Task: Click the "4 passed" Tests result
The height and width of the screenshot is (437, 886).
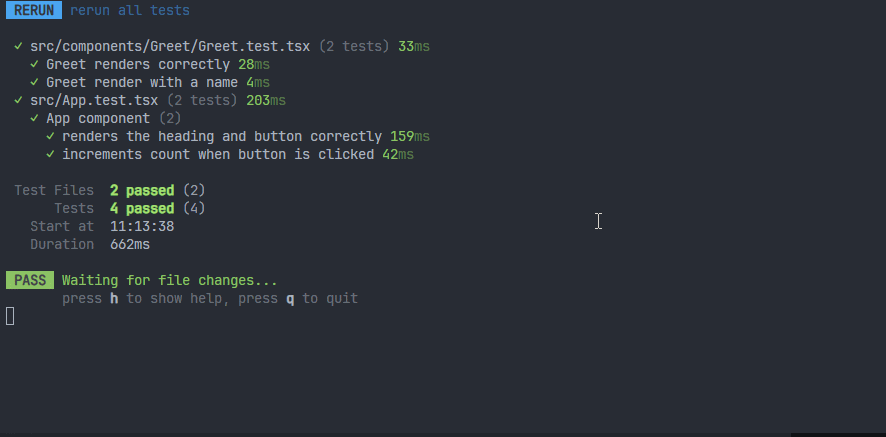Action: pos(142,208)
